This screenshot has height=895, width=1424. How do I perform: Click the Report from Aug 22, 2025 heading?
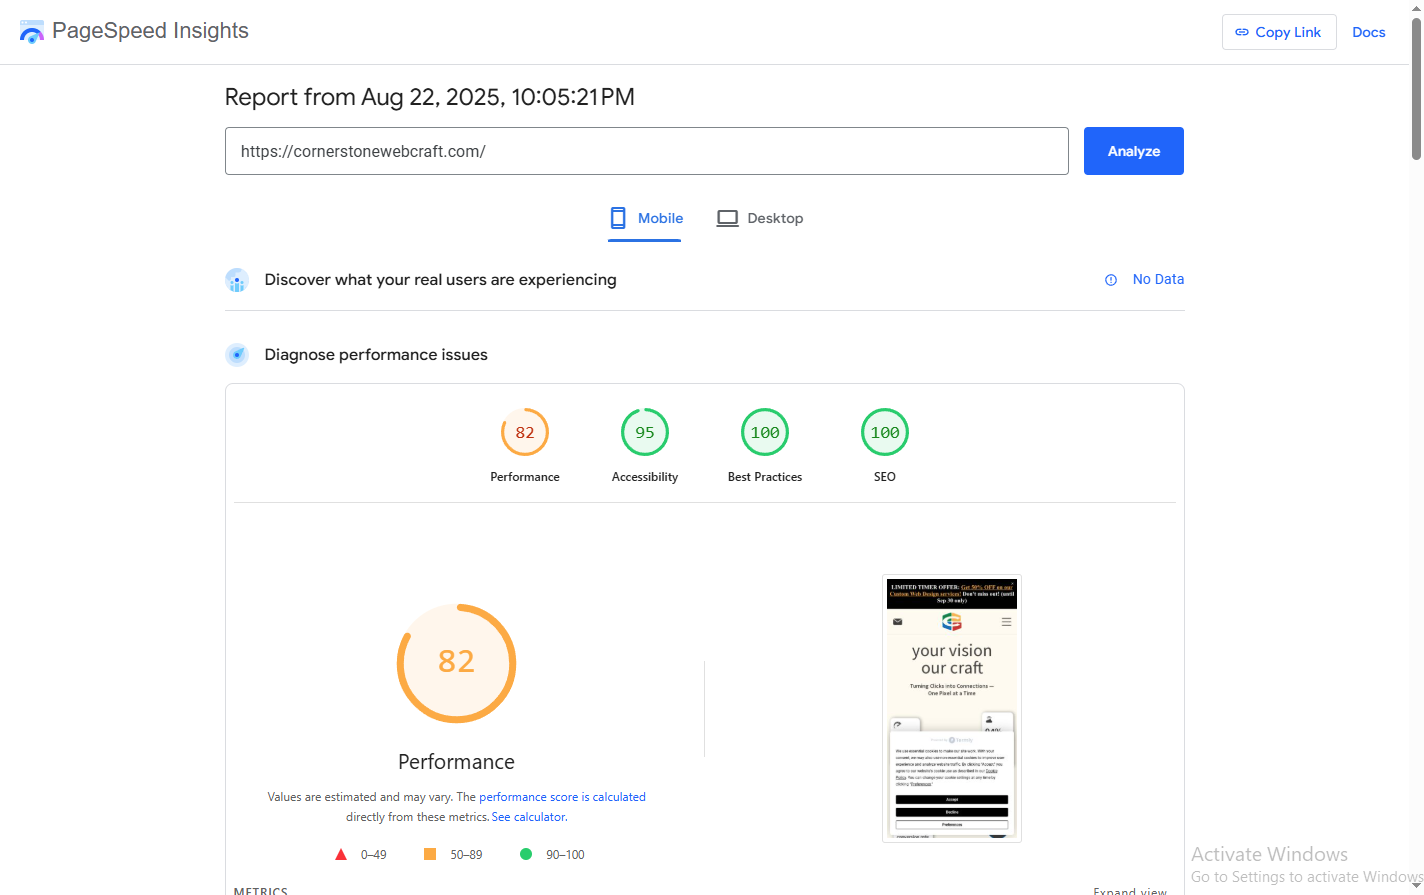click(x=430, y=97)
